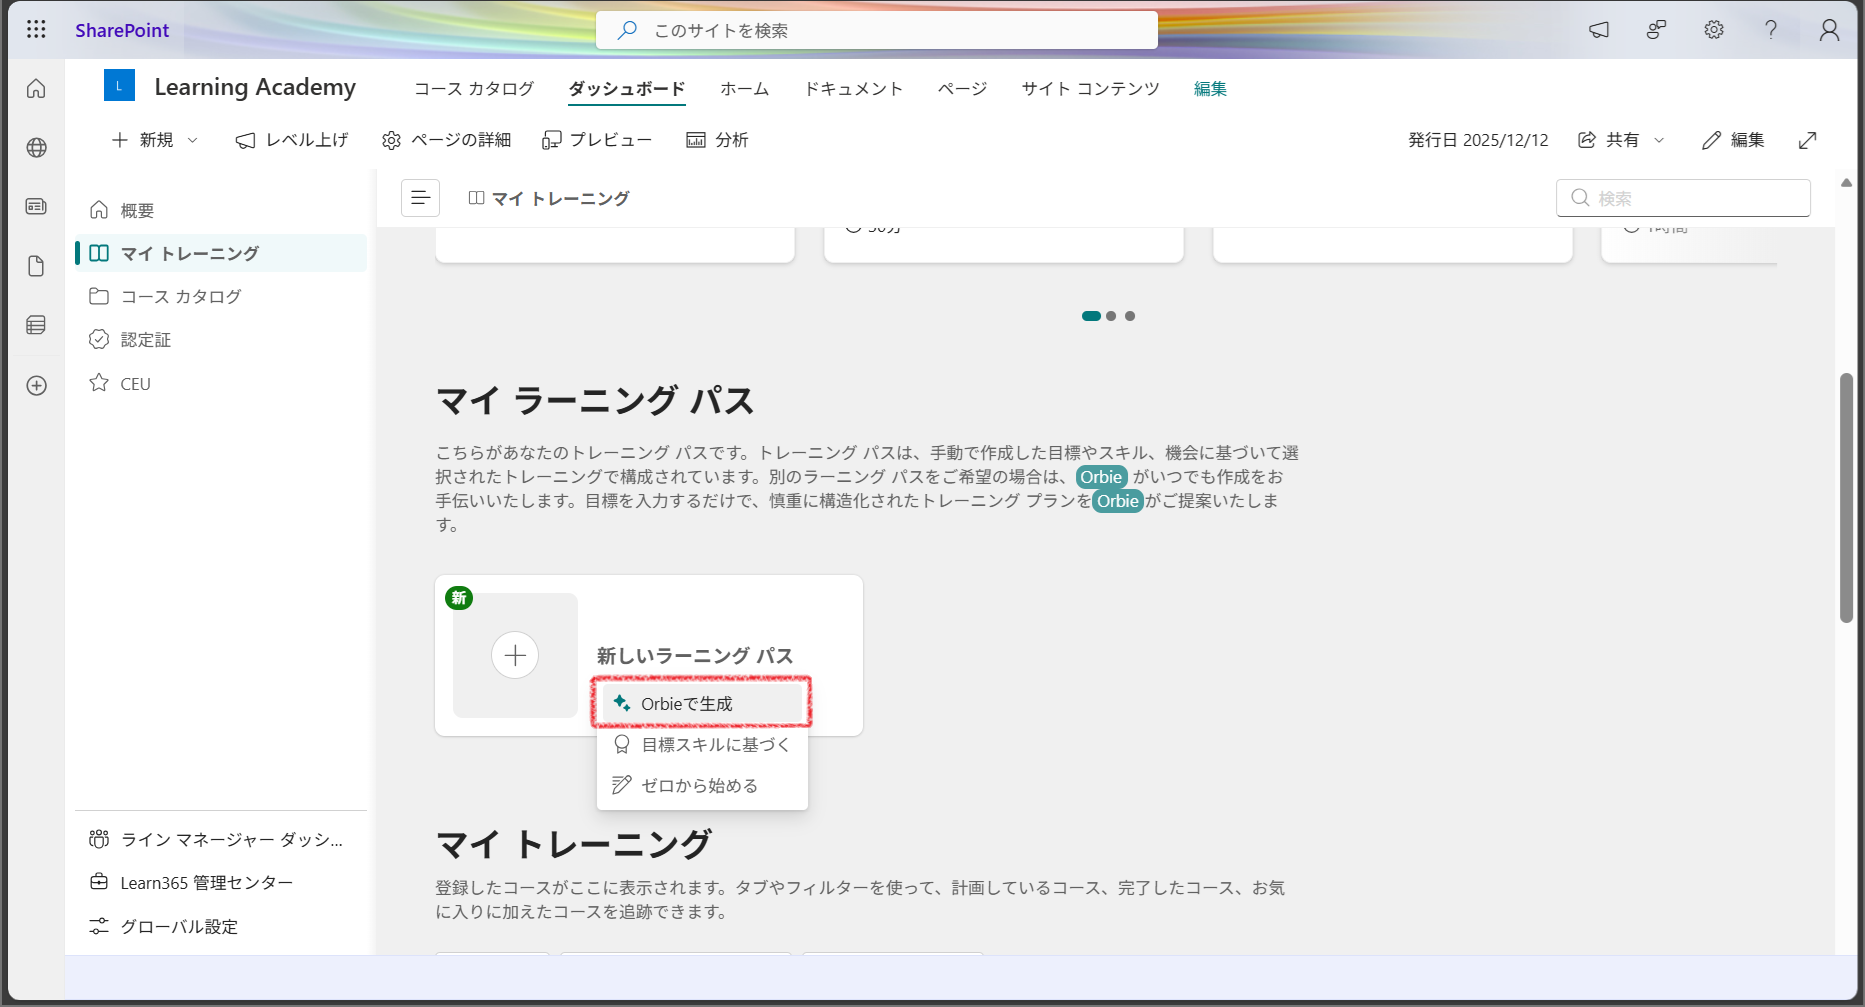
Task: Select the third carousel page dot
Action: (x=1130, y=316)
